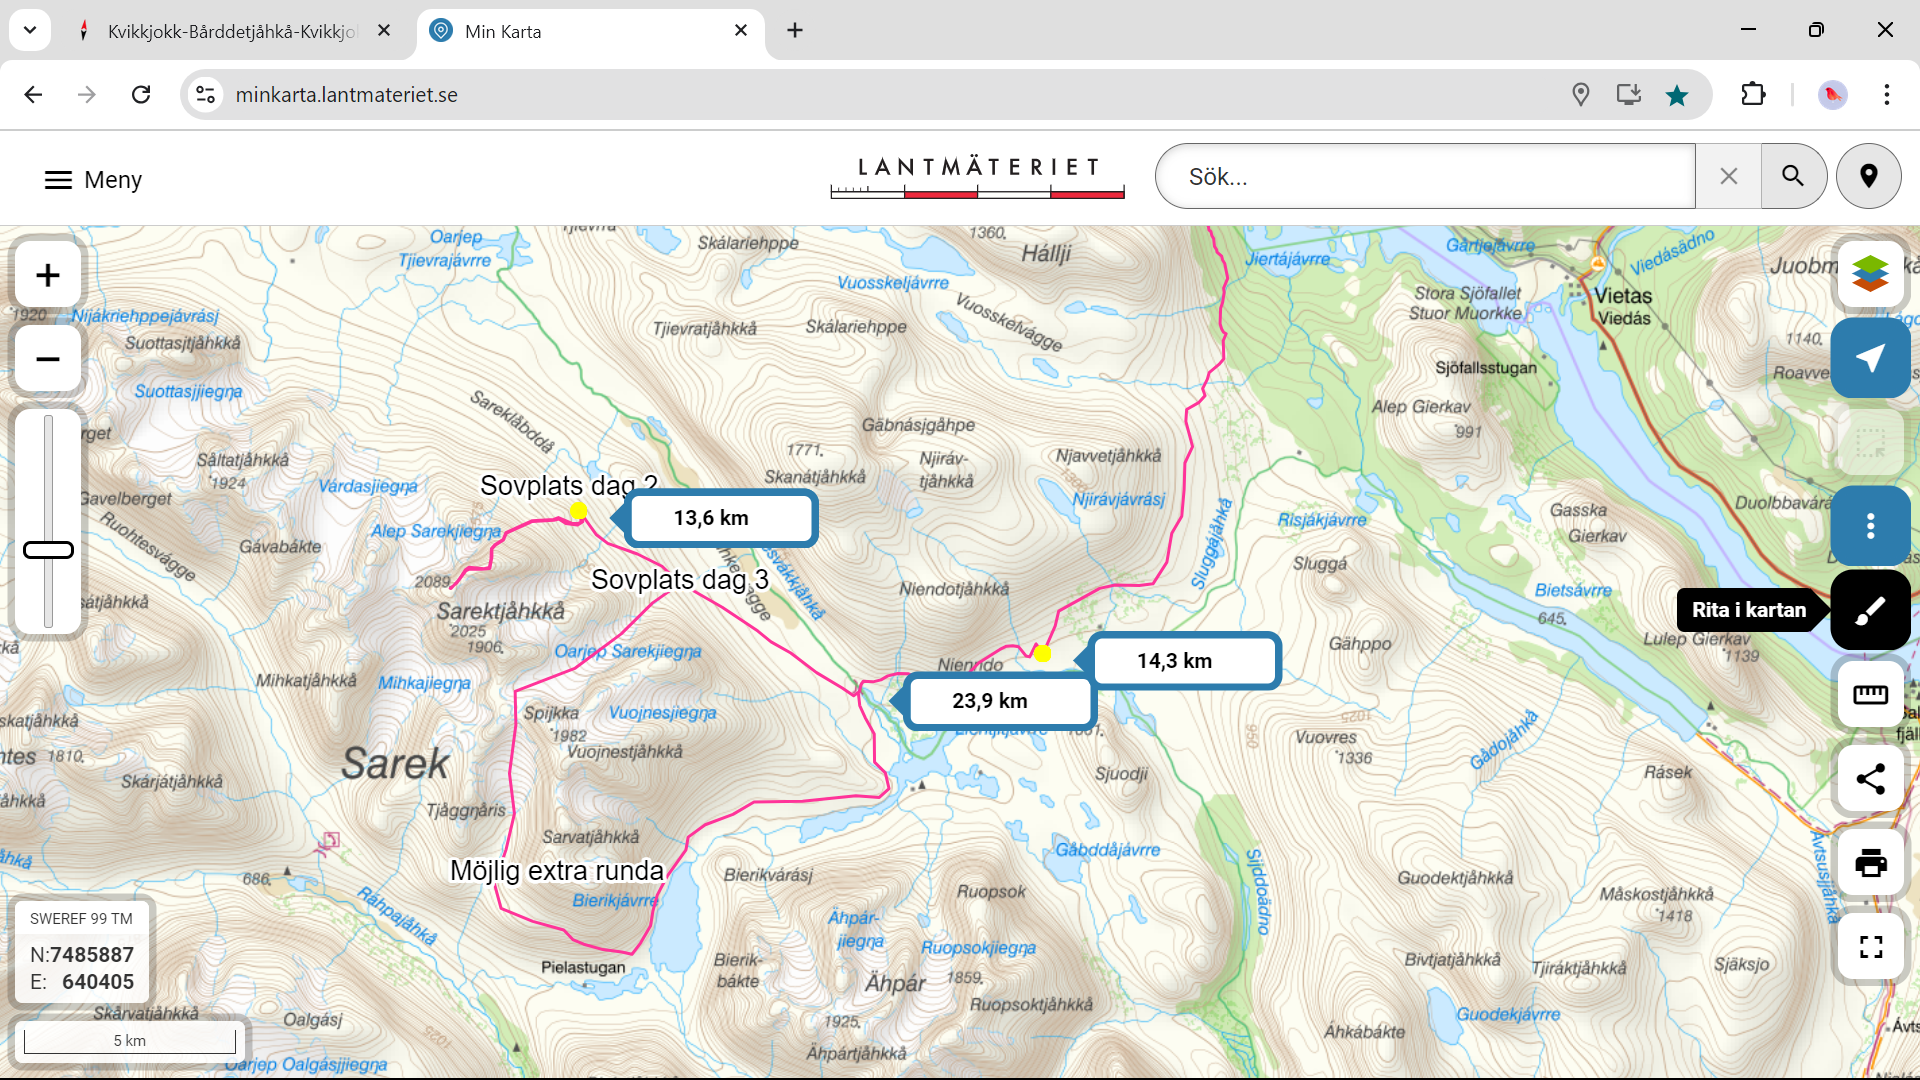Reload the current page

tap(141, 95)
